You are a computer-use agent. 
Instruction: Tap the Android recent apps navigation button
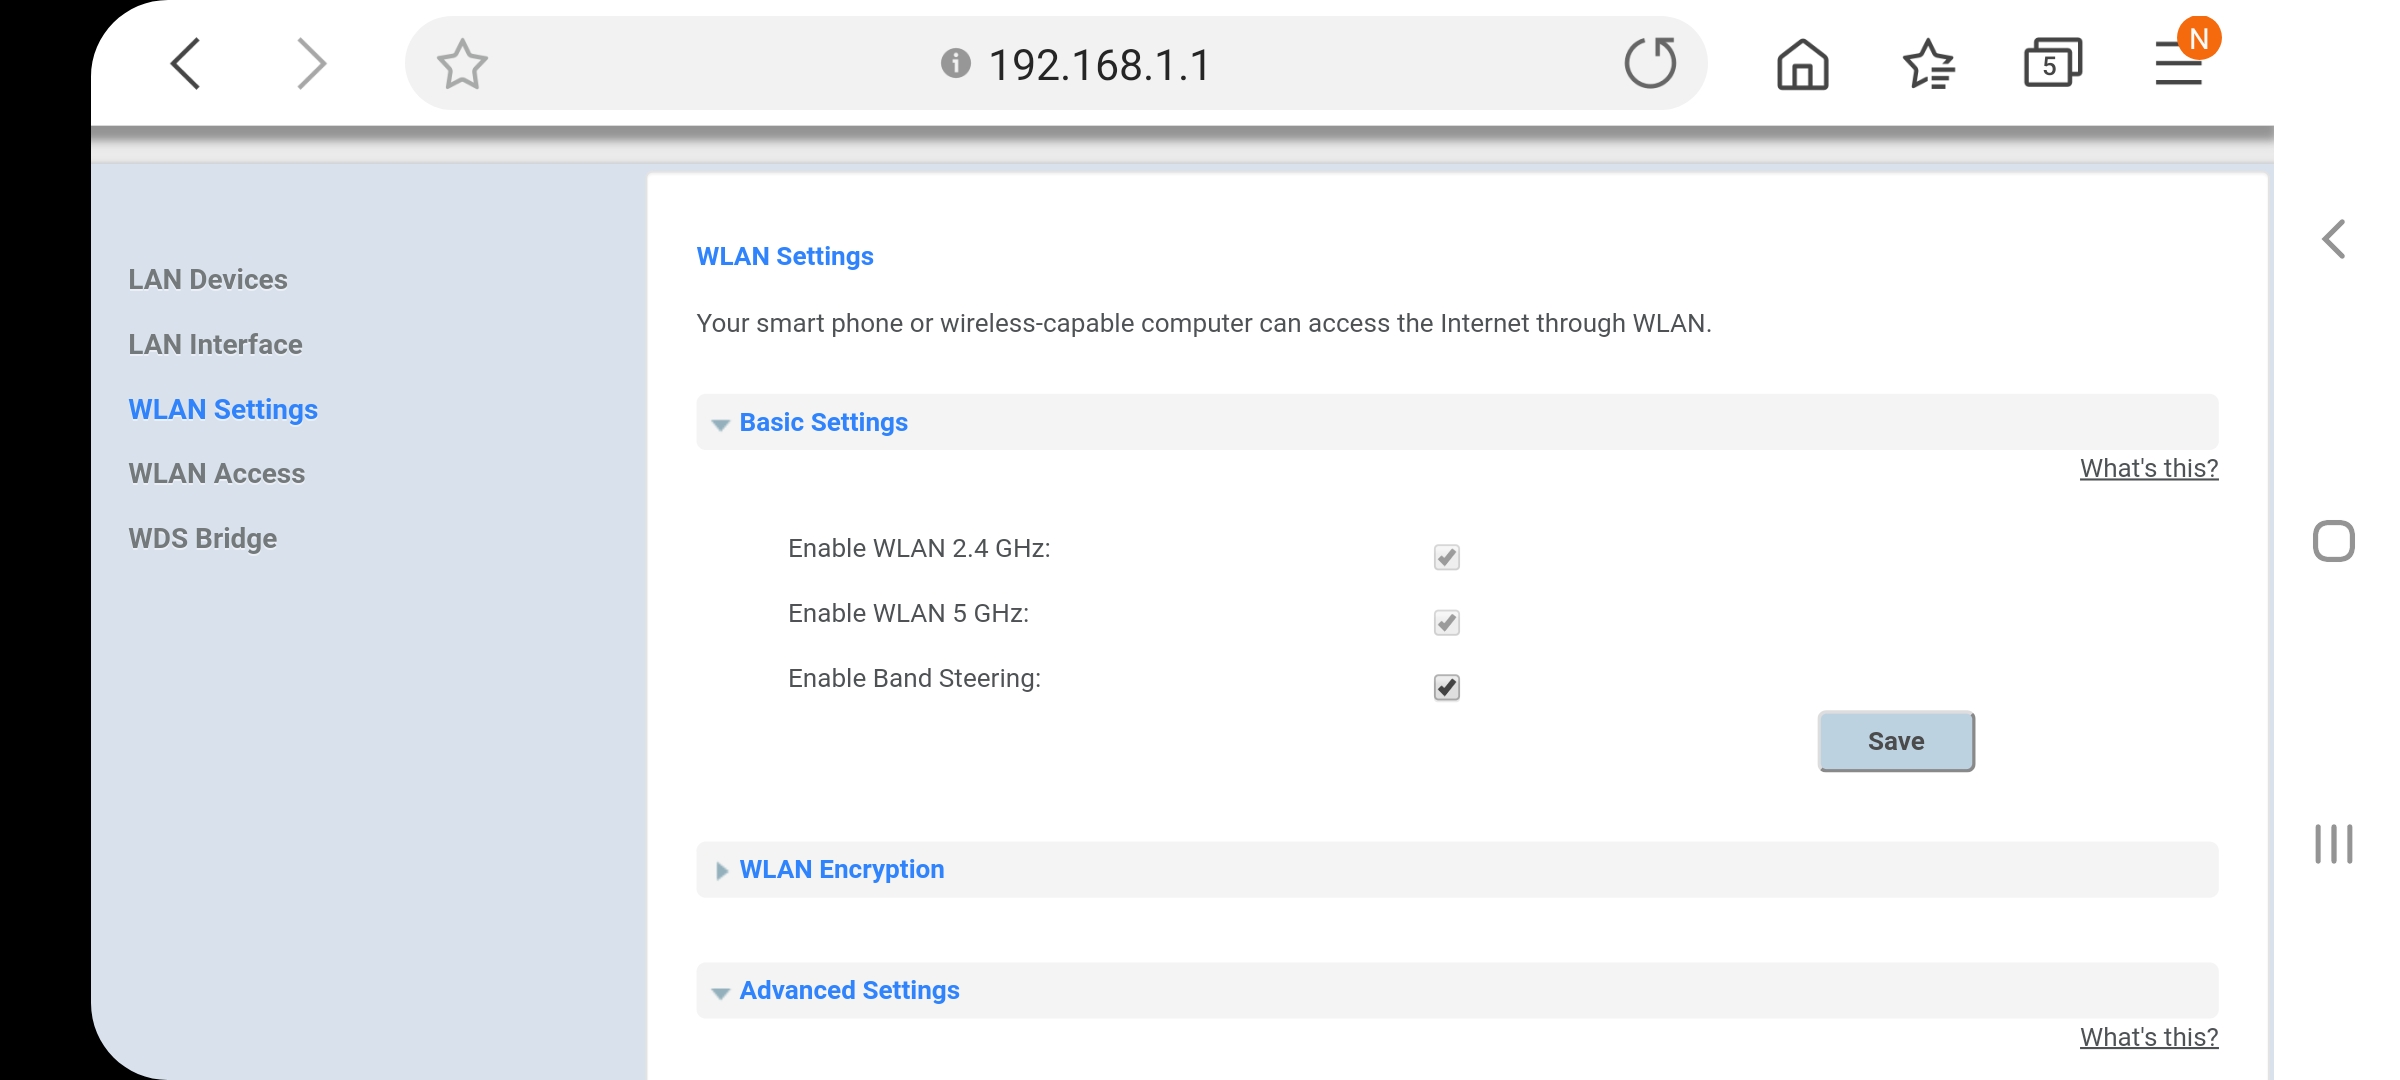click(x=2333, y=843)
